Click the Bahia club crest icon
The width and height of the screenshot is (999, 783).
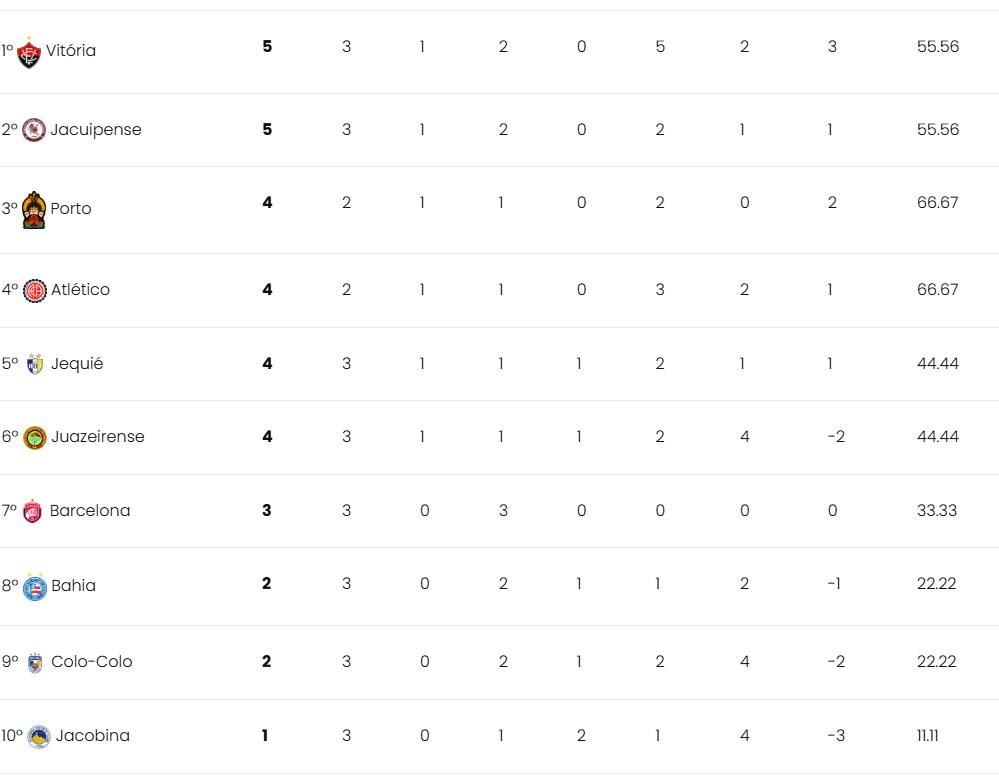click(34, 587)
